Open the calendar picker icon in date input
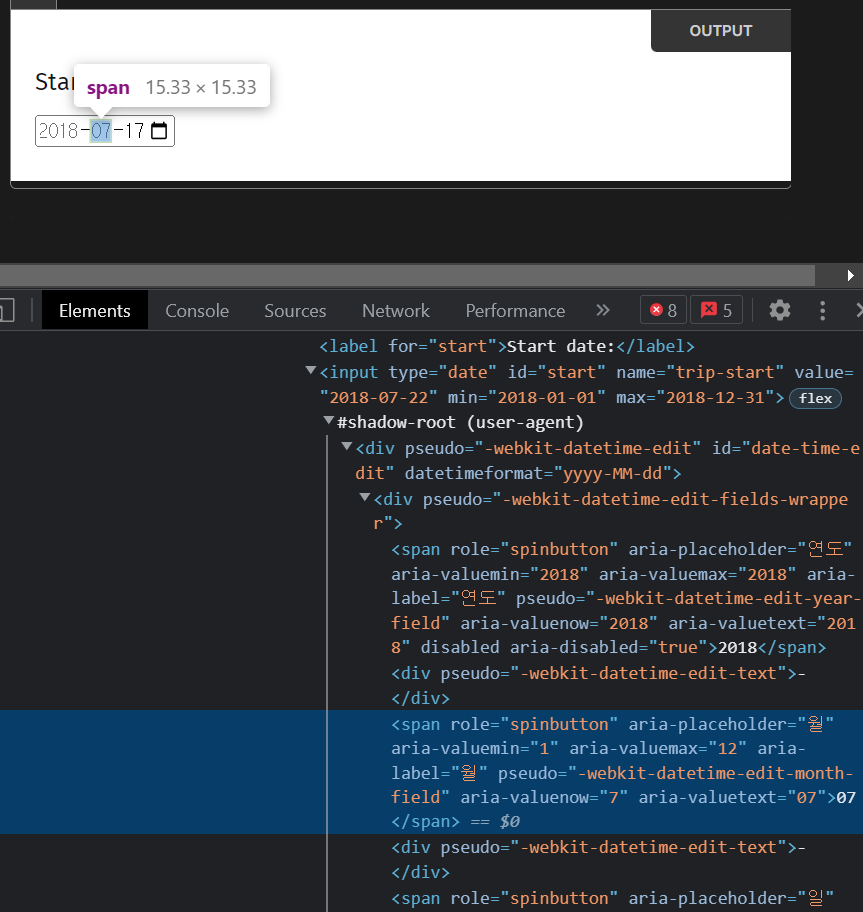 click(159, 131)
